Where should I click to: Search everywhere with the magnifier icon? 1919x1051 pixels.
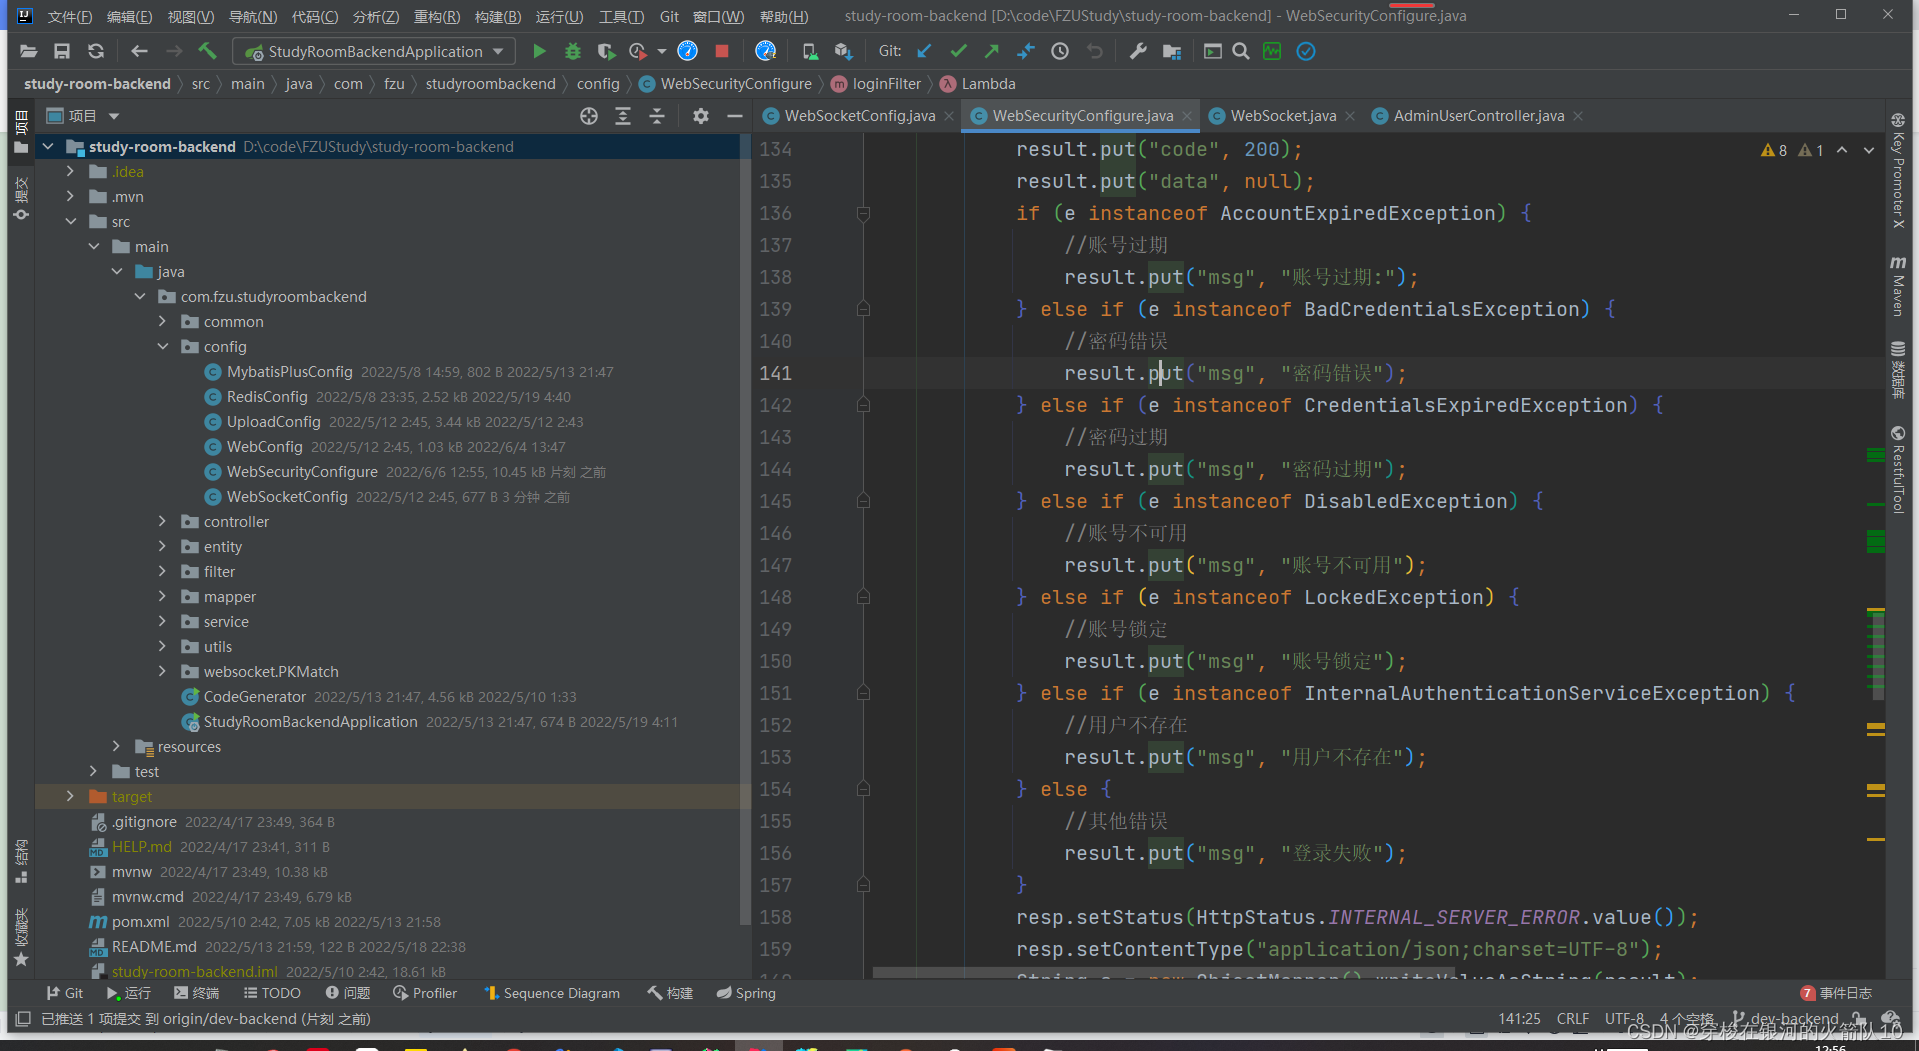pyautogui.click(x=1241, y=51)
